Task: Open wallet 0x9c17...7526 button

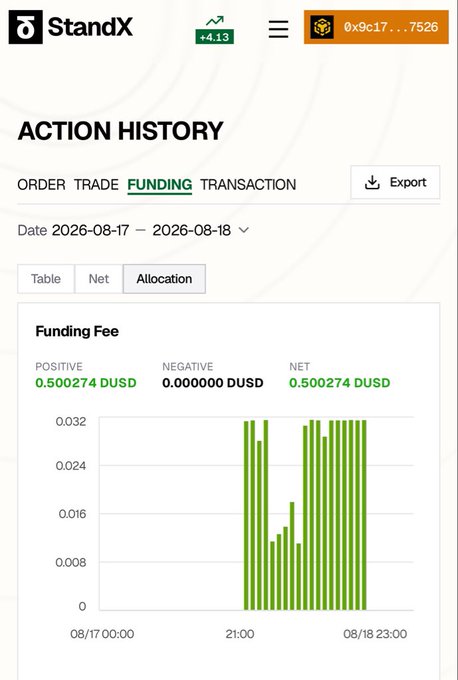Action: [376, 27]
